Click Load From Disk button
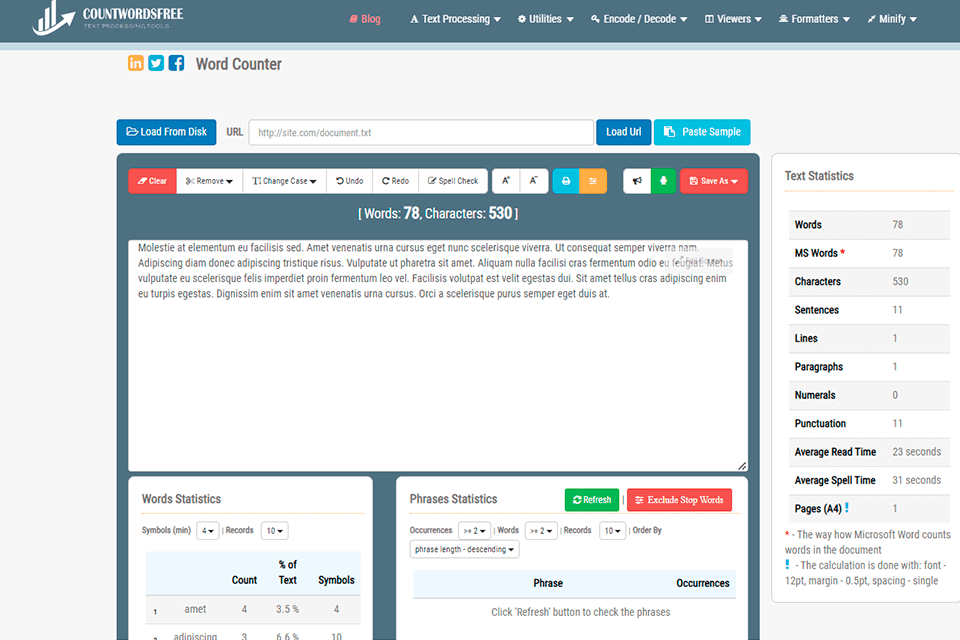Viewport: 960px width, 640px height. tap(167, 132)
